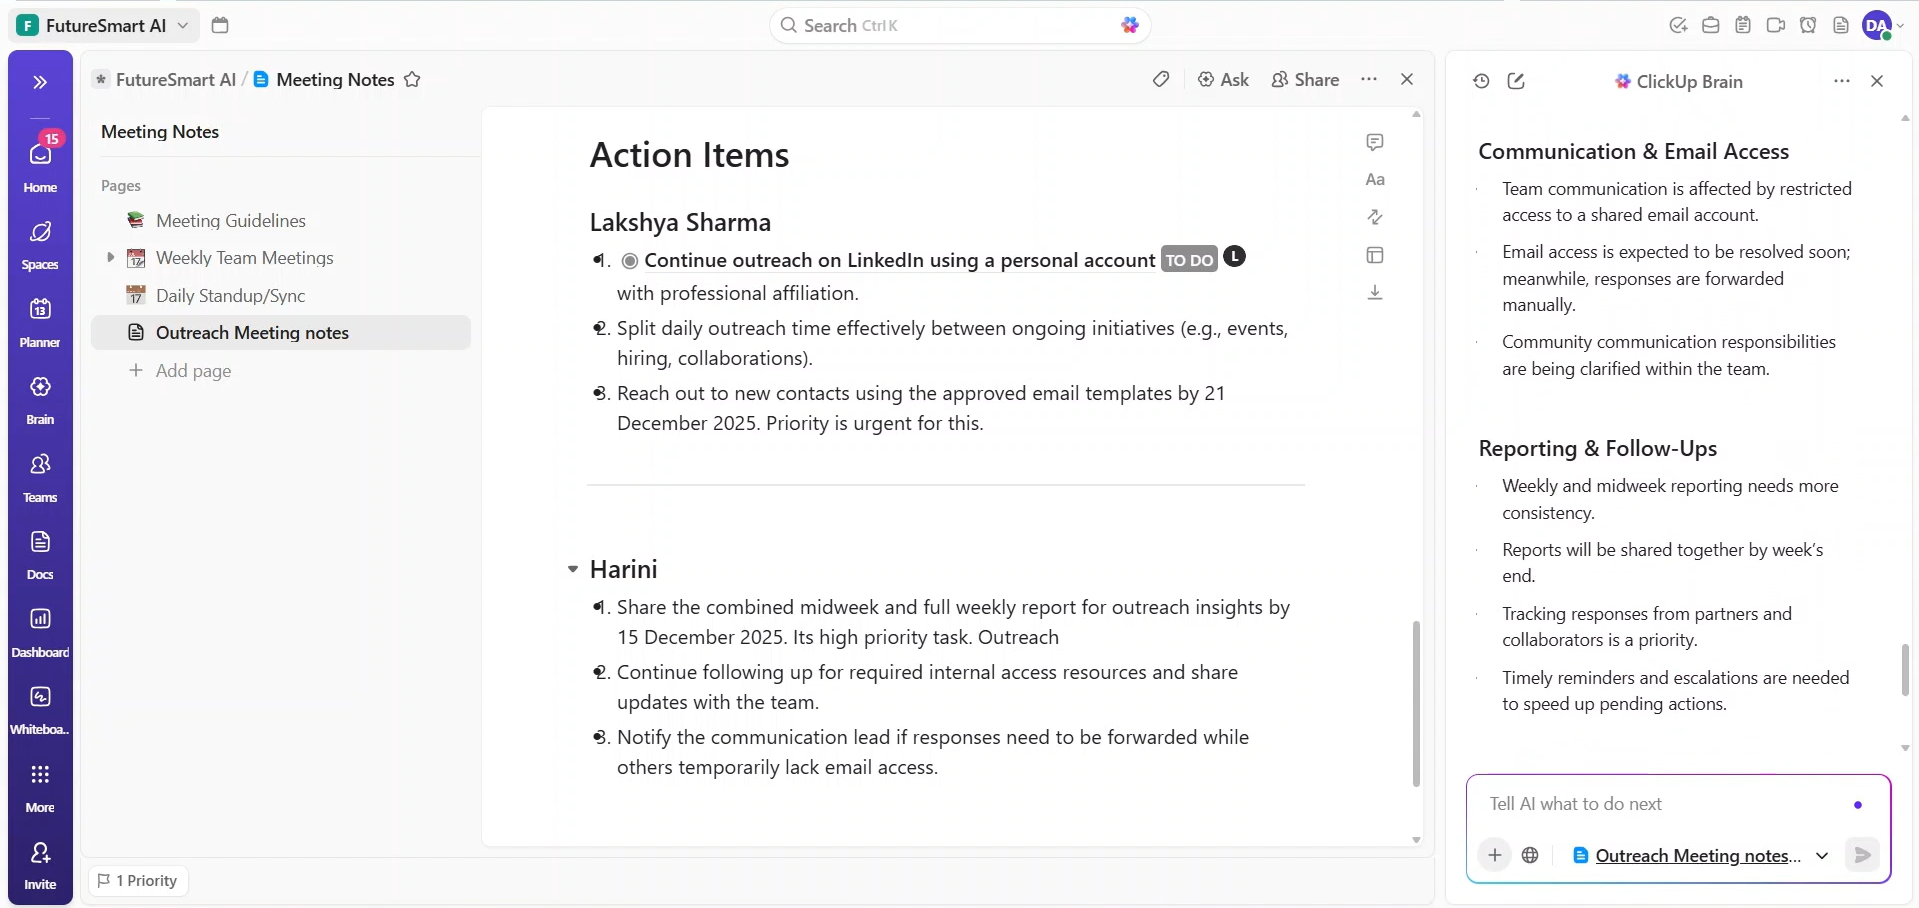Close the ClickUp Brain panel
This screenshot has width=1919, height=908.
pyautogui.click(x=1877, y=81)
